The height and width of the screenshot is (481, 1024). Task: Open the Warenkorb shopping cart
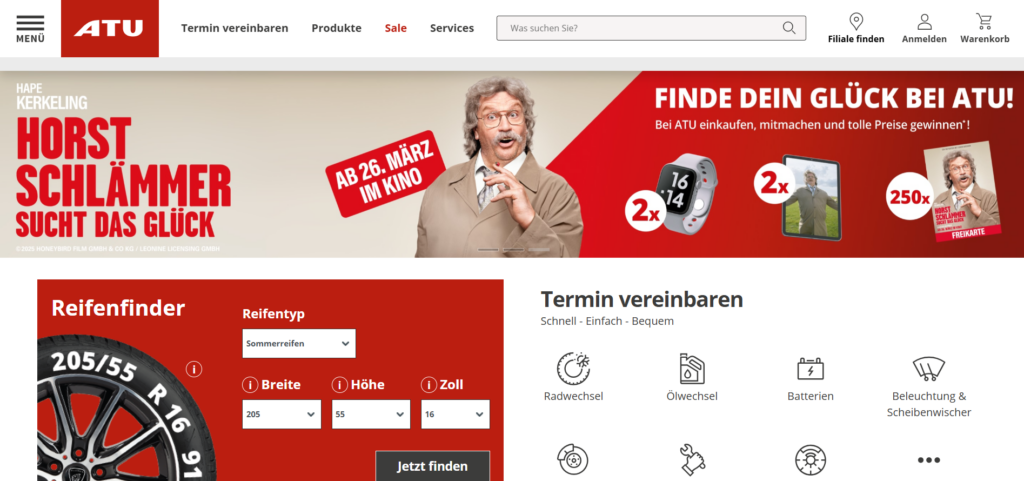point(984,22)
